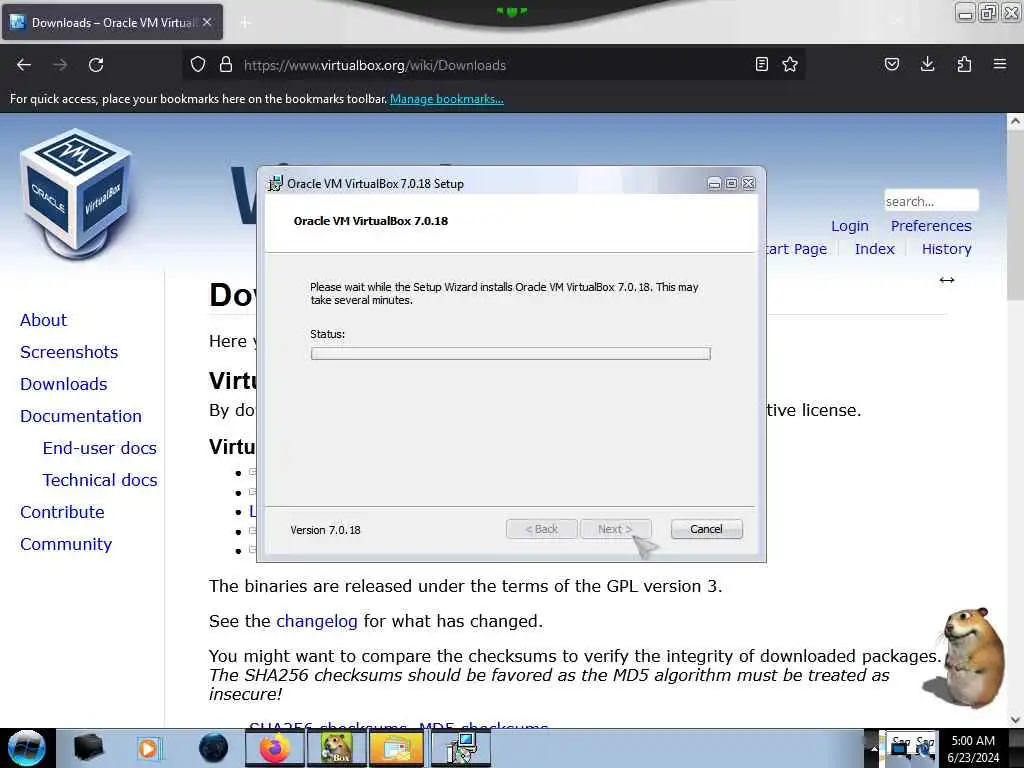
Task: Open Technical docs sidebar link
Action: (100, 480)
